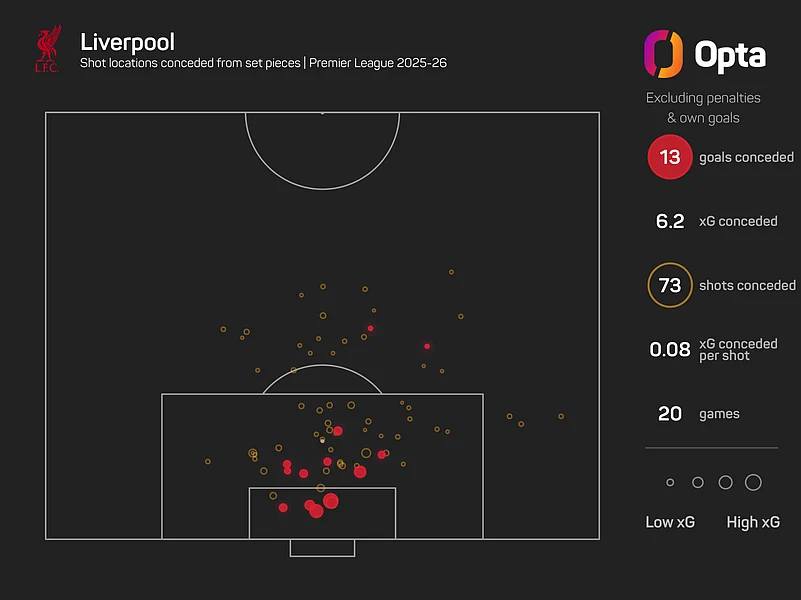Image resolution: width=801 pixels, height=600 pixels.
Task: Click the far-right shot marker outside the box
Action: 561,416
